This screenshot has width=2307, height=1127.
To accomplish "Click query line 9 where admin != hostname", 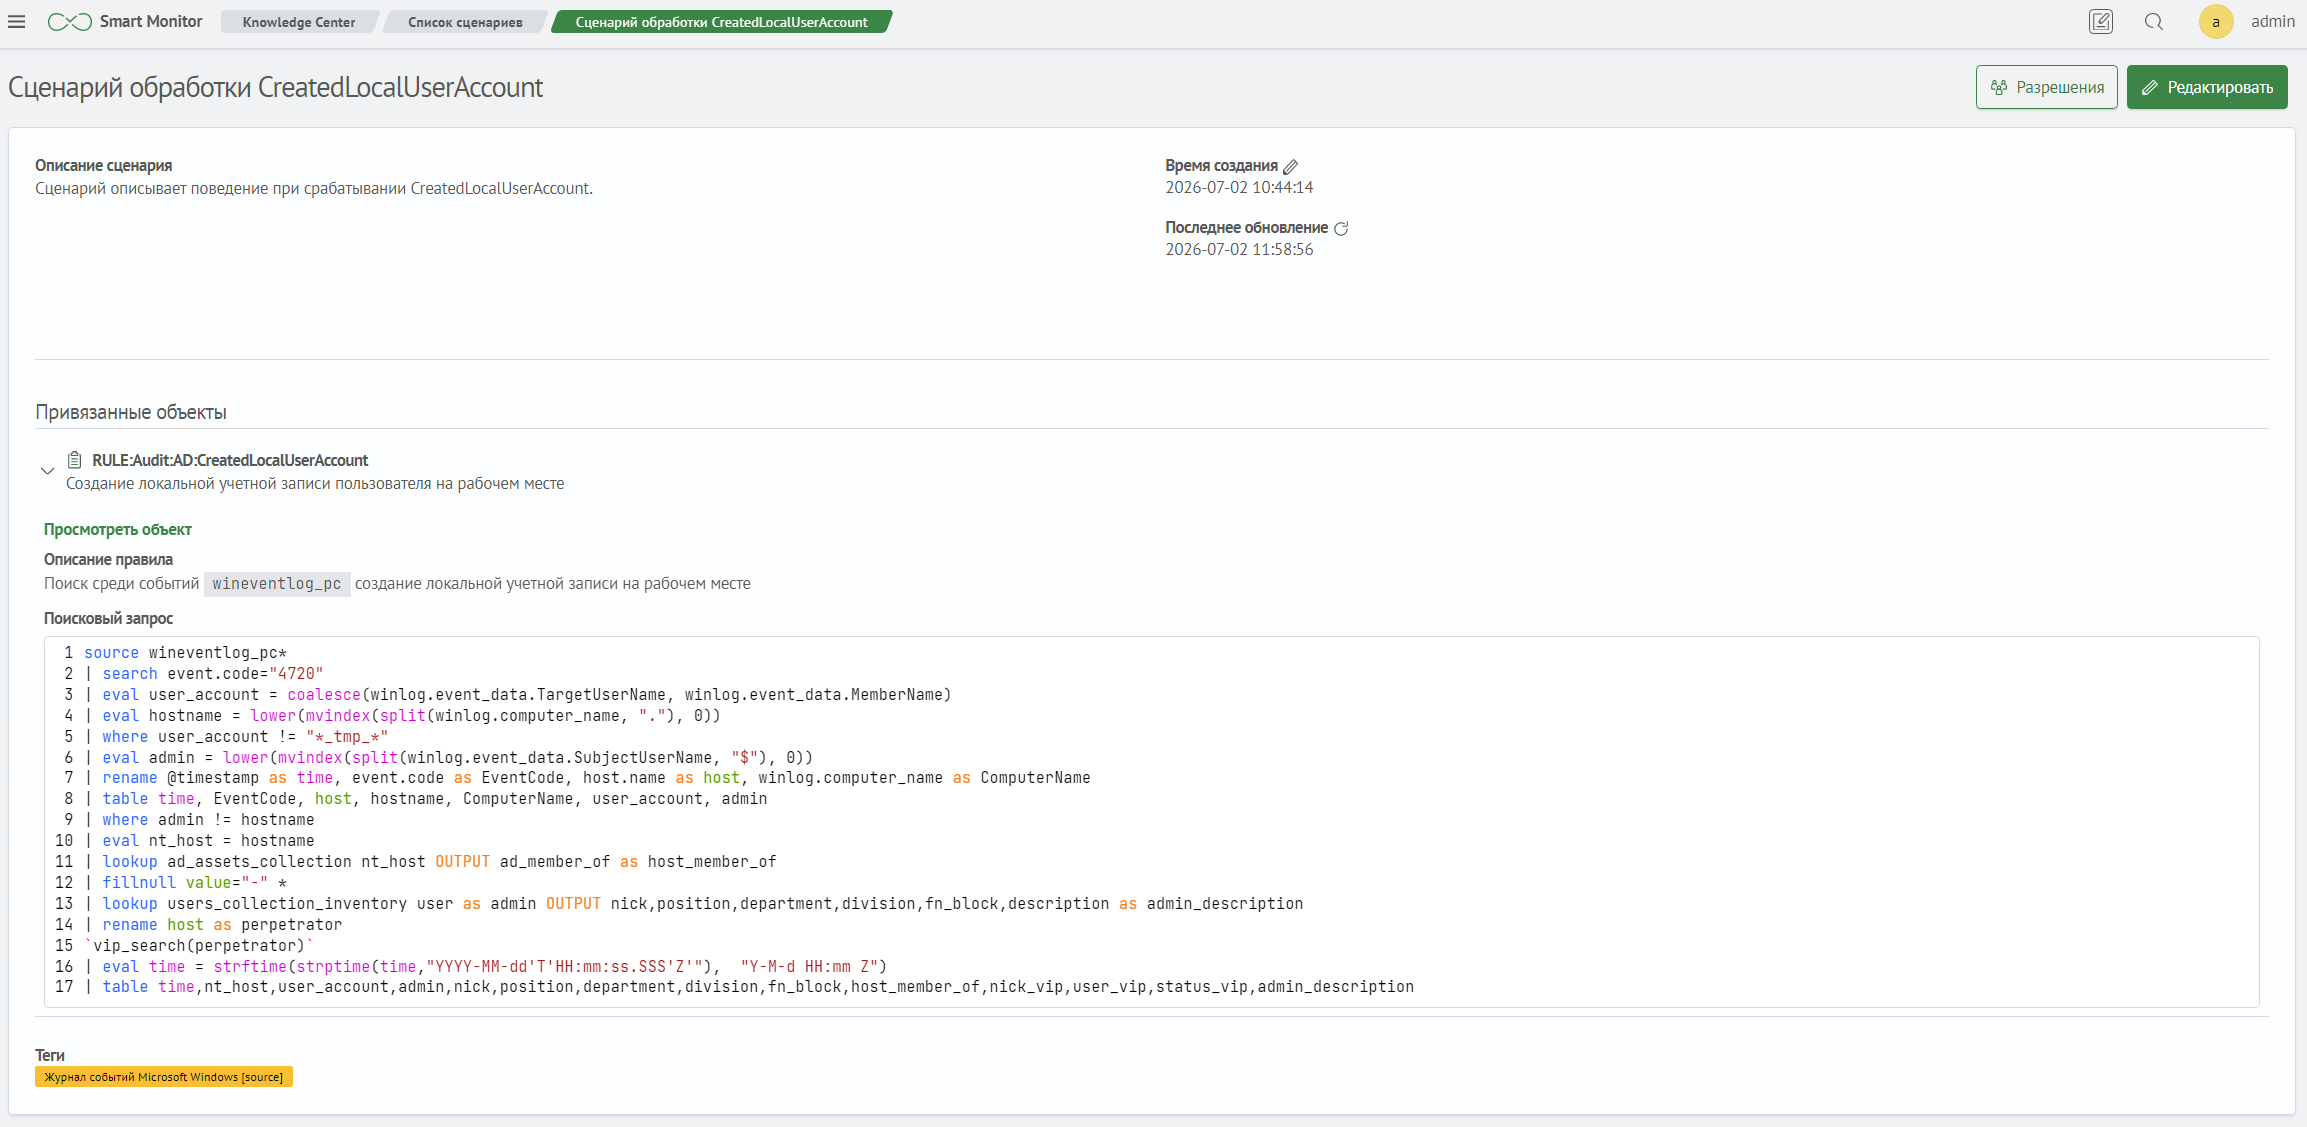I will (199, 820).
